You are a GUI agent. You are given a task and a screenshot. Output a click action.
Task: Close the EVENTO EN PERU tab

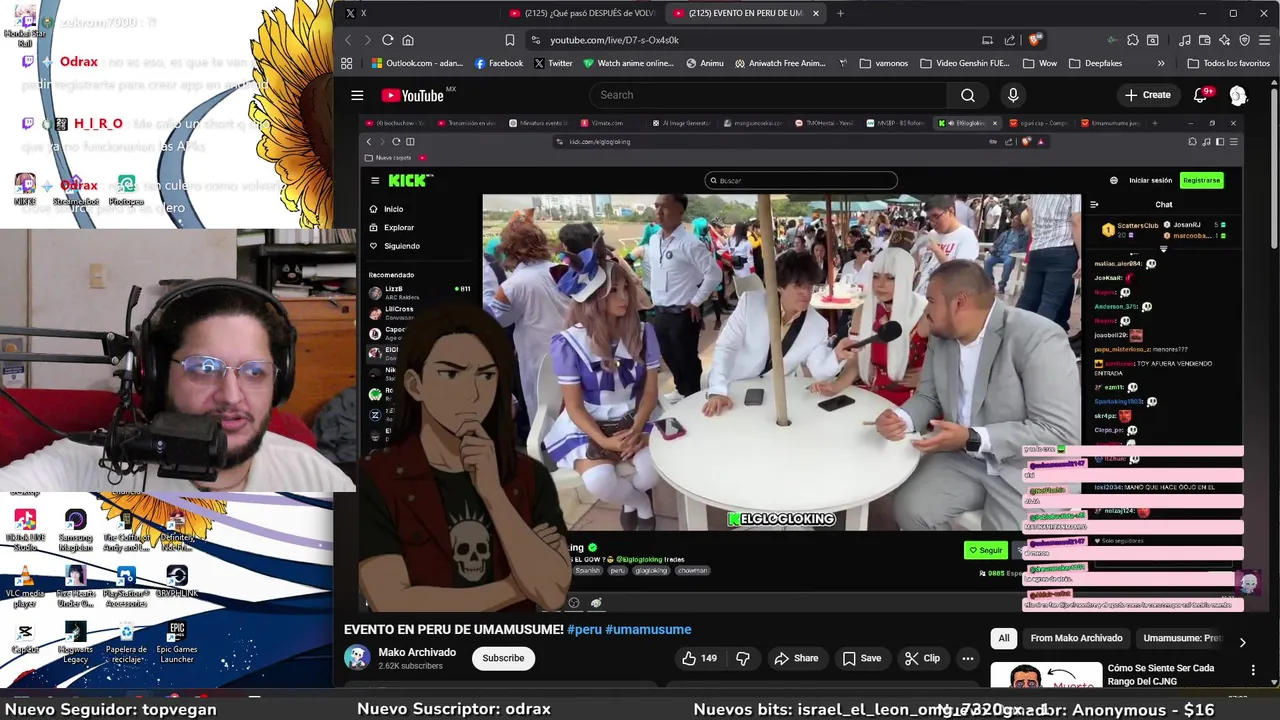coord(816,13)
